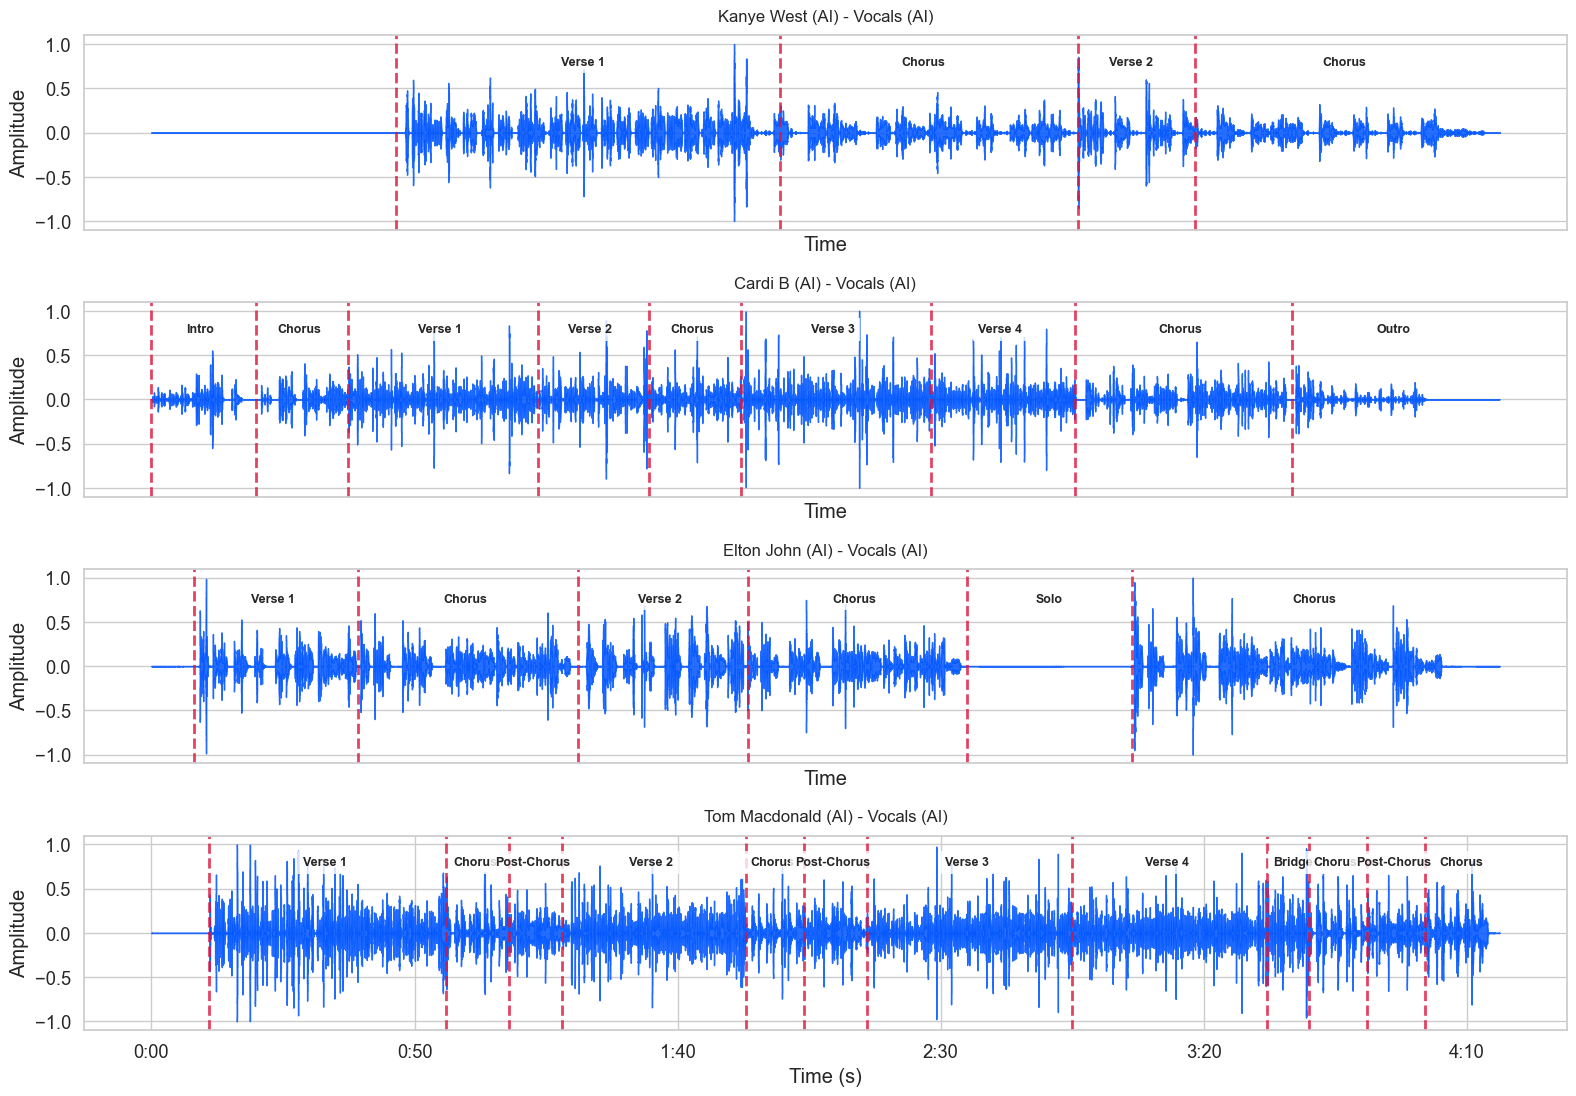Click the Verse 1 label in Elton John plot
The width and height of the screenshot is (1576, 1096).
tap(273, 599)
